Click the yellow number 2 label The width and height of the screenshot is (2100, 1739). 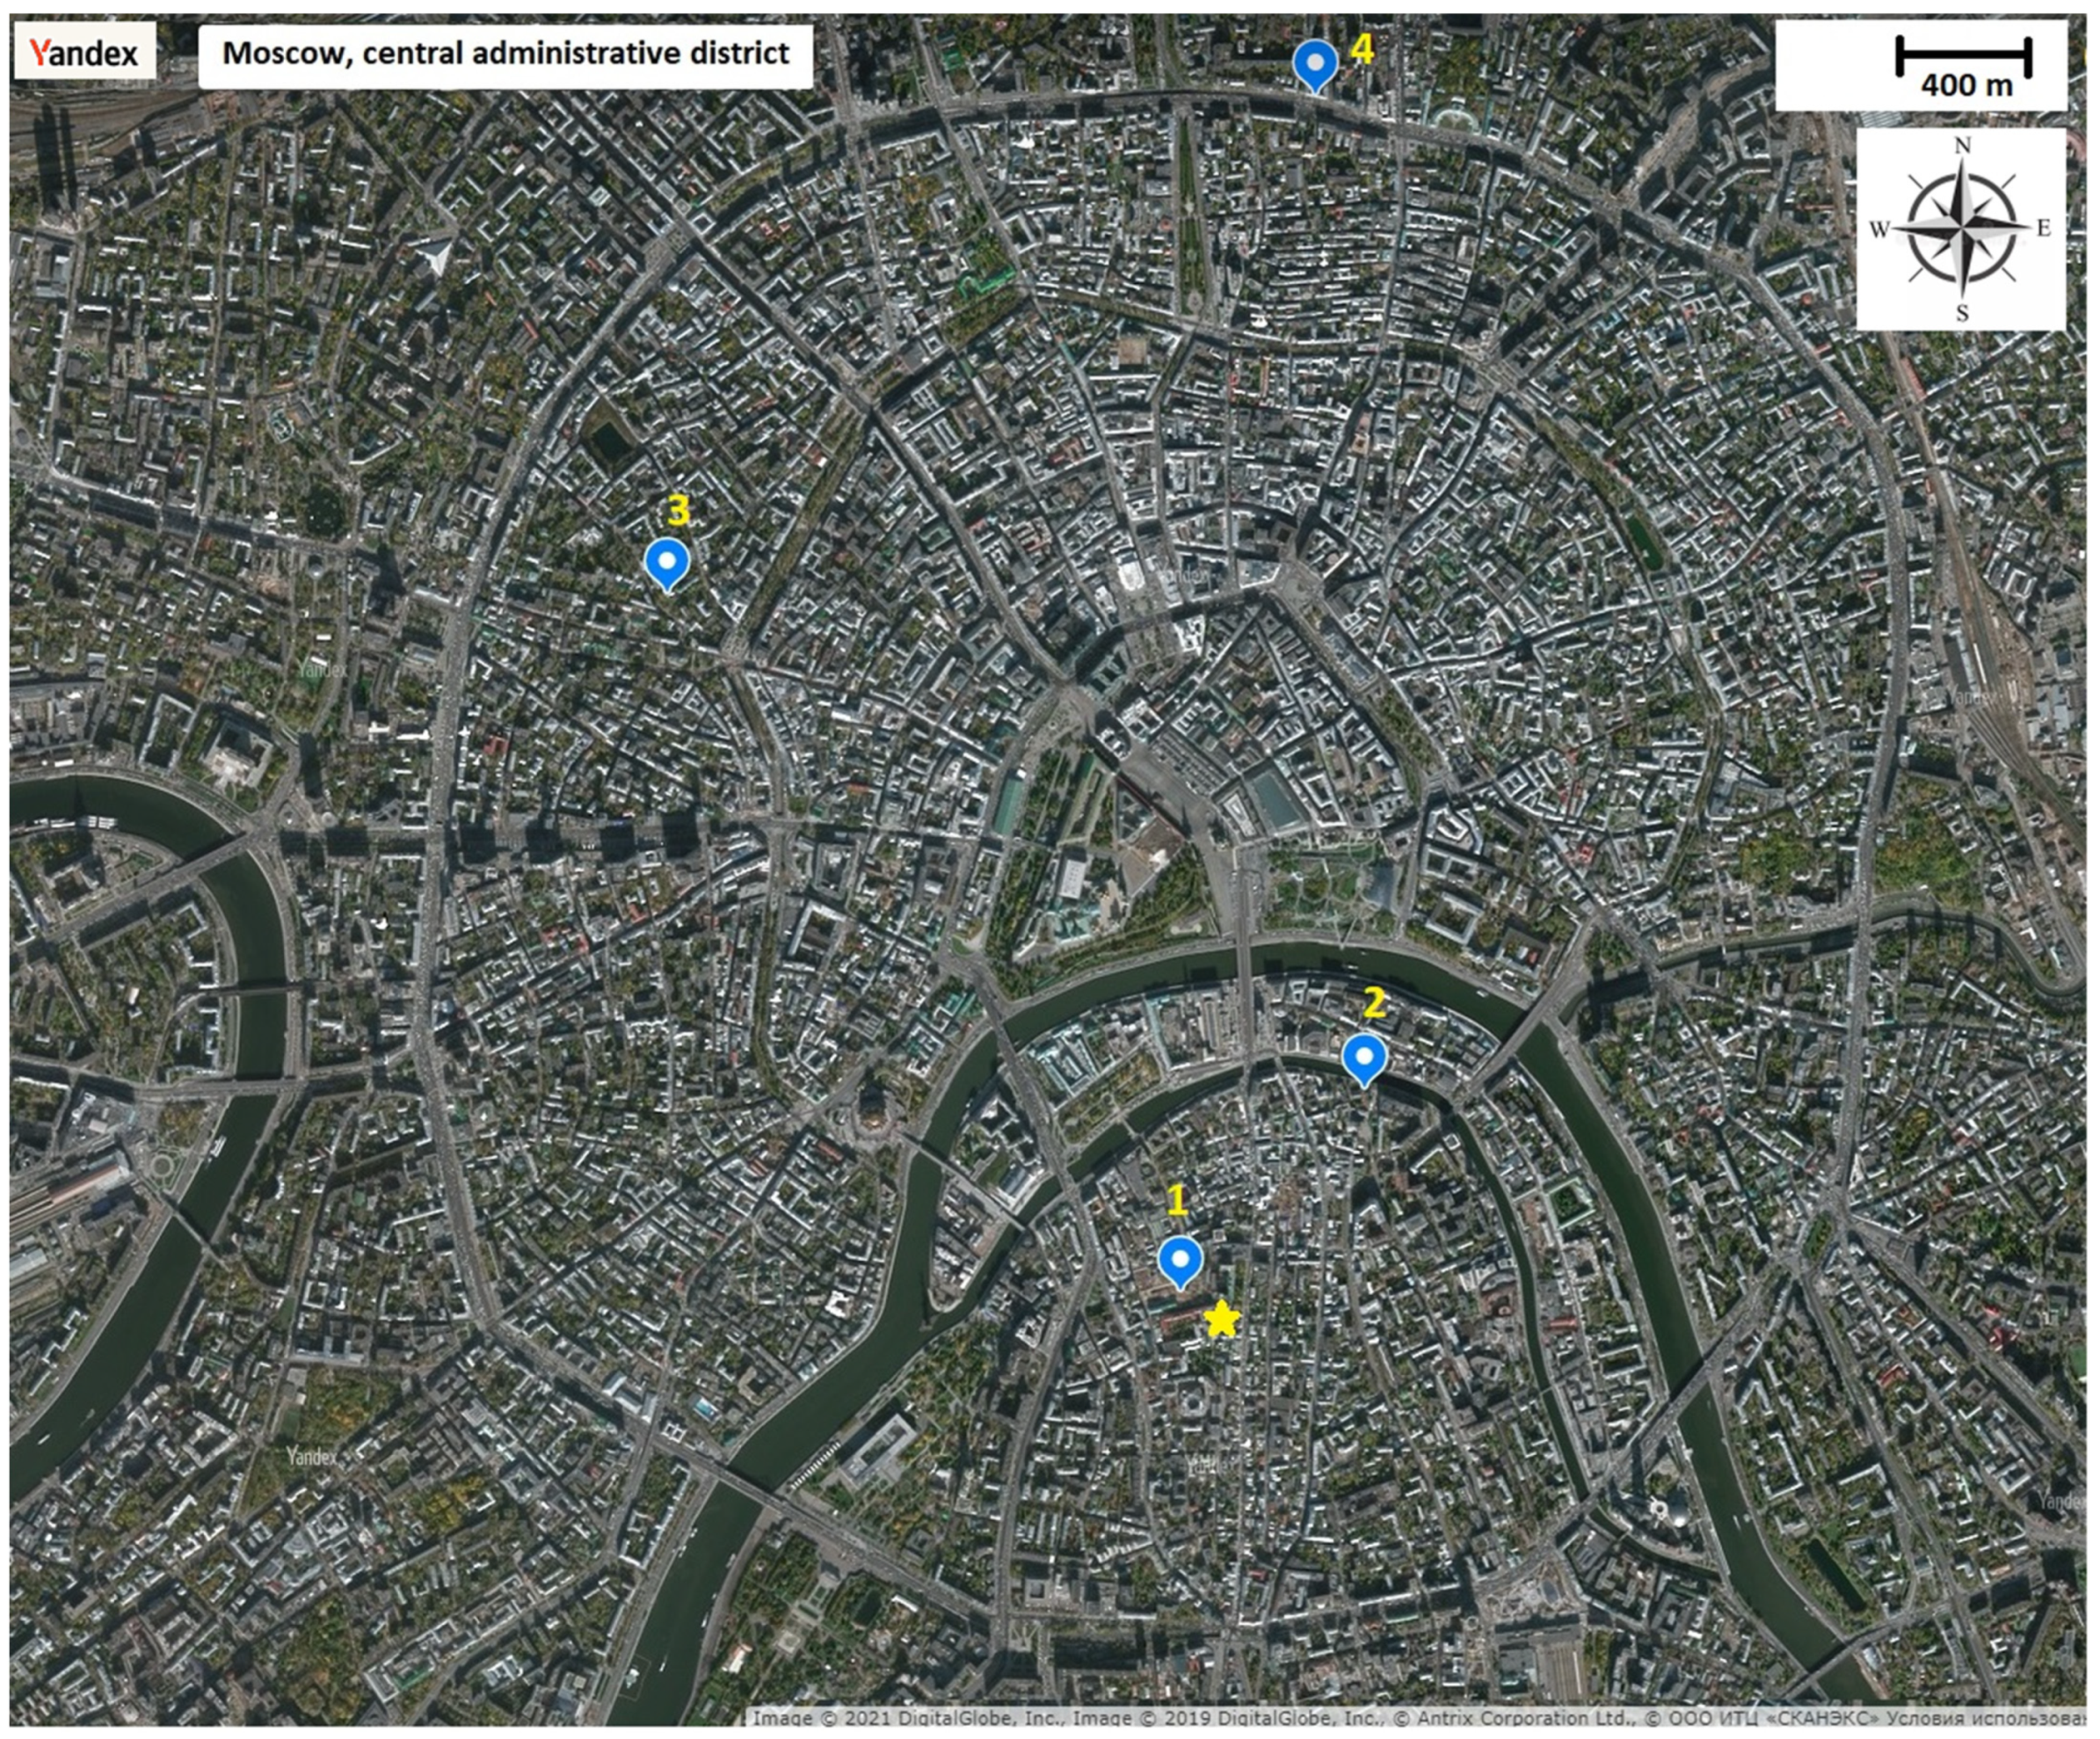[x=1375, y=1003]
